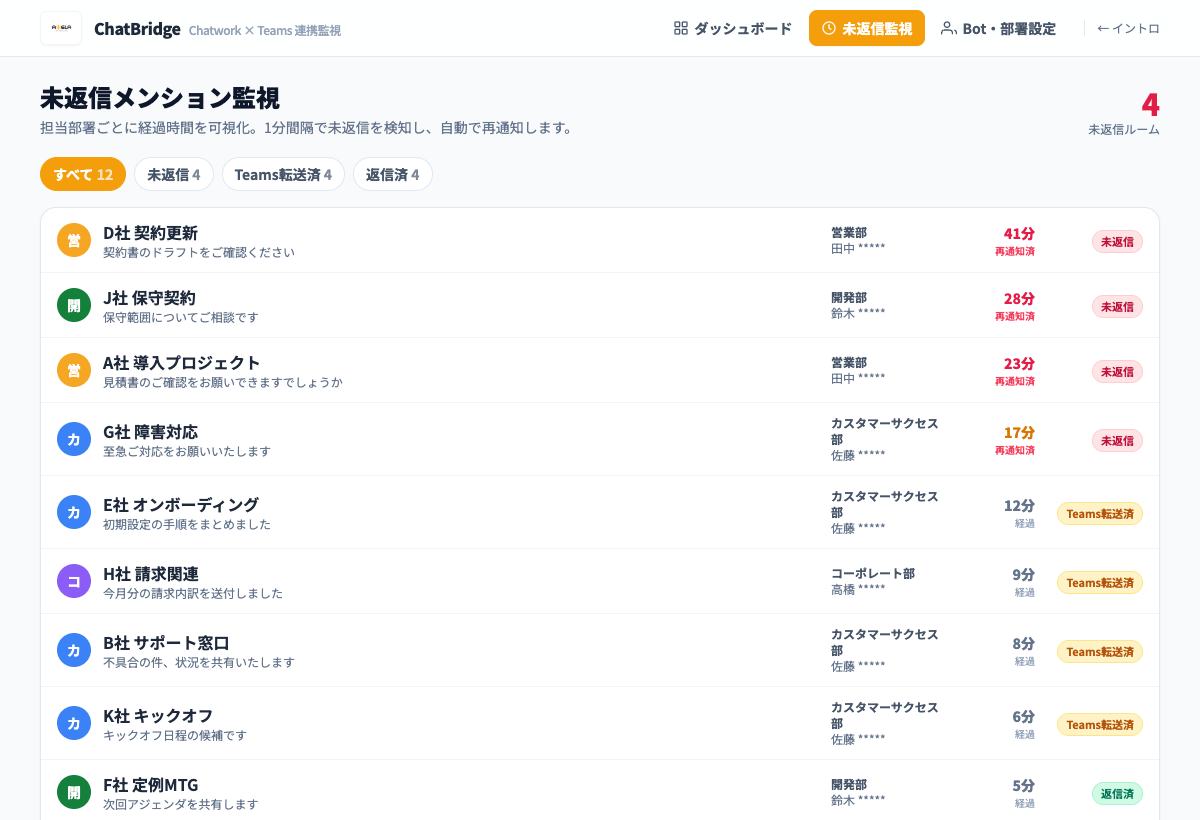Screen dimensions: 1200x820
Task: Open room J社 保守契約
Action: tap(600, 305)
